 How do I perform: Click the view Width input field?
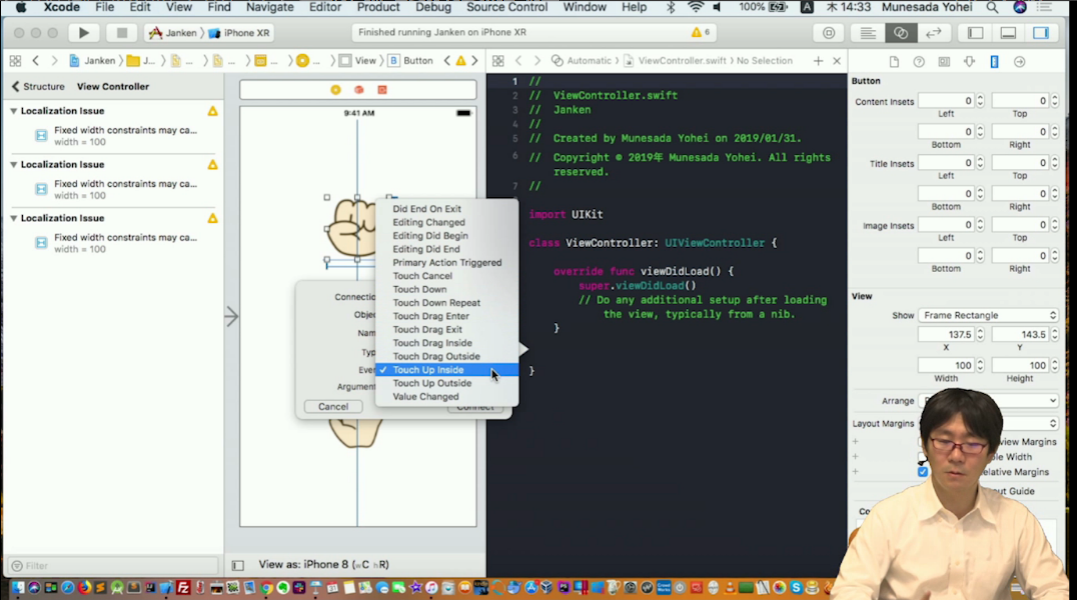946,366
